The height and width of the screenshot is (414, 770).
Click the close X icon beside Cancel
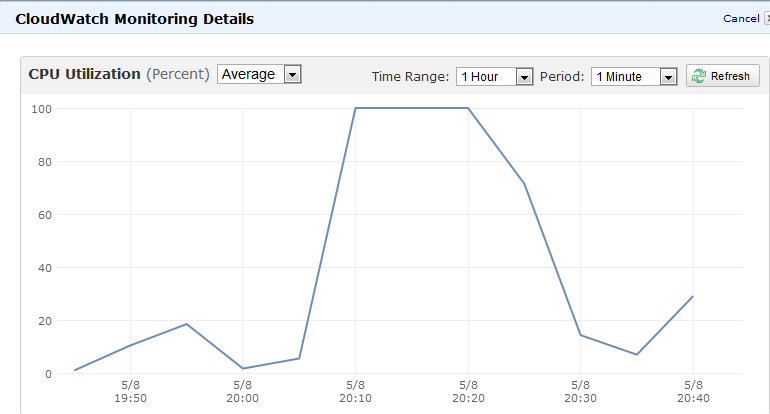coord(766,18)
